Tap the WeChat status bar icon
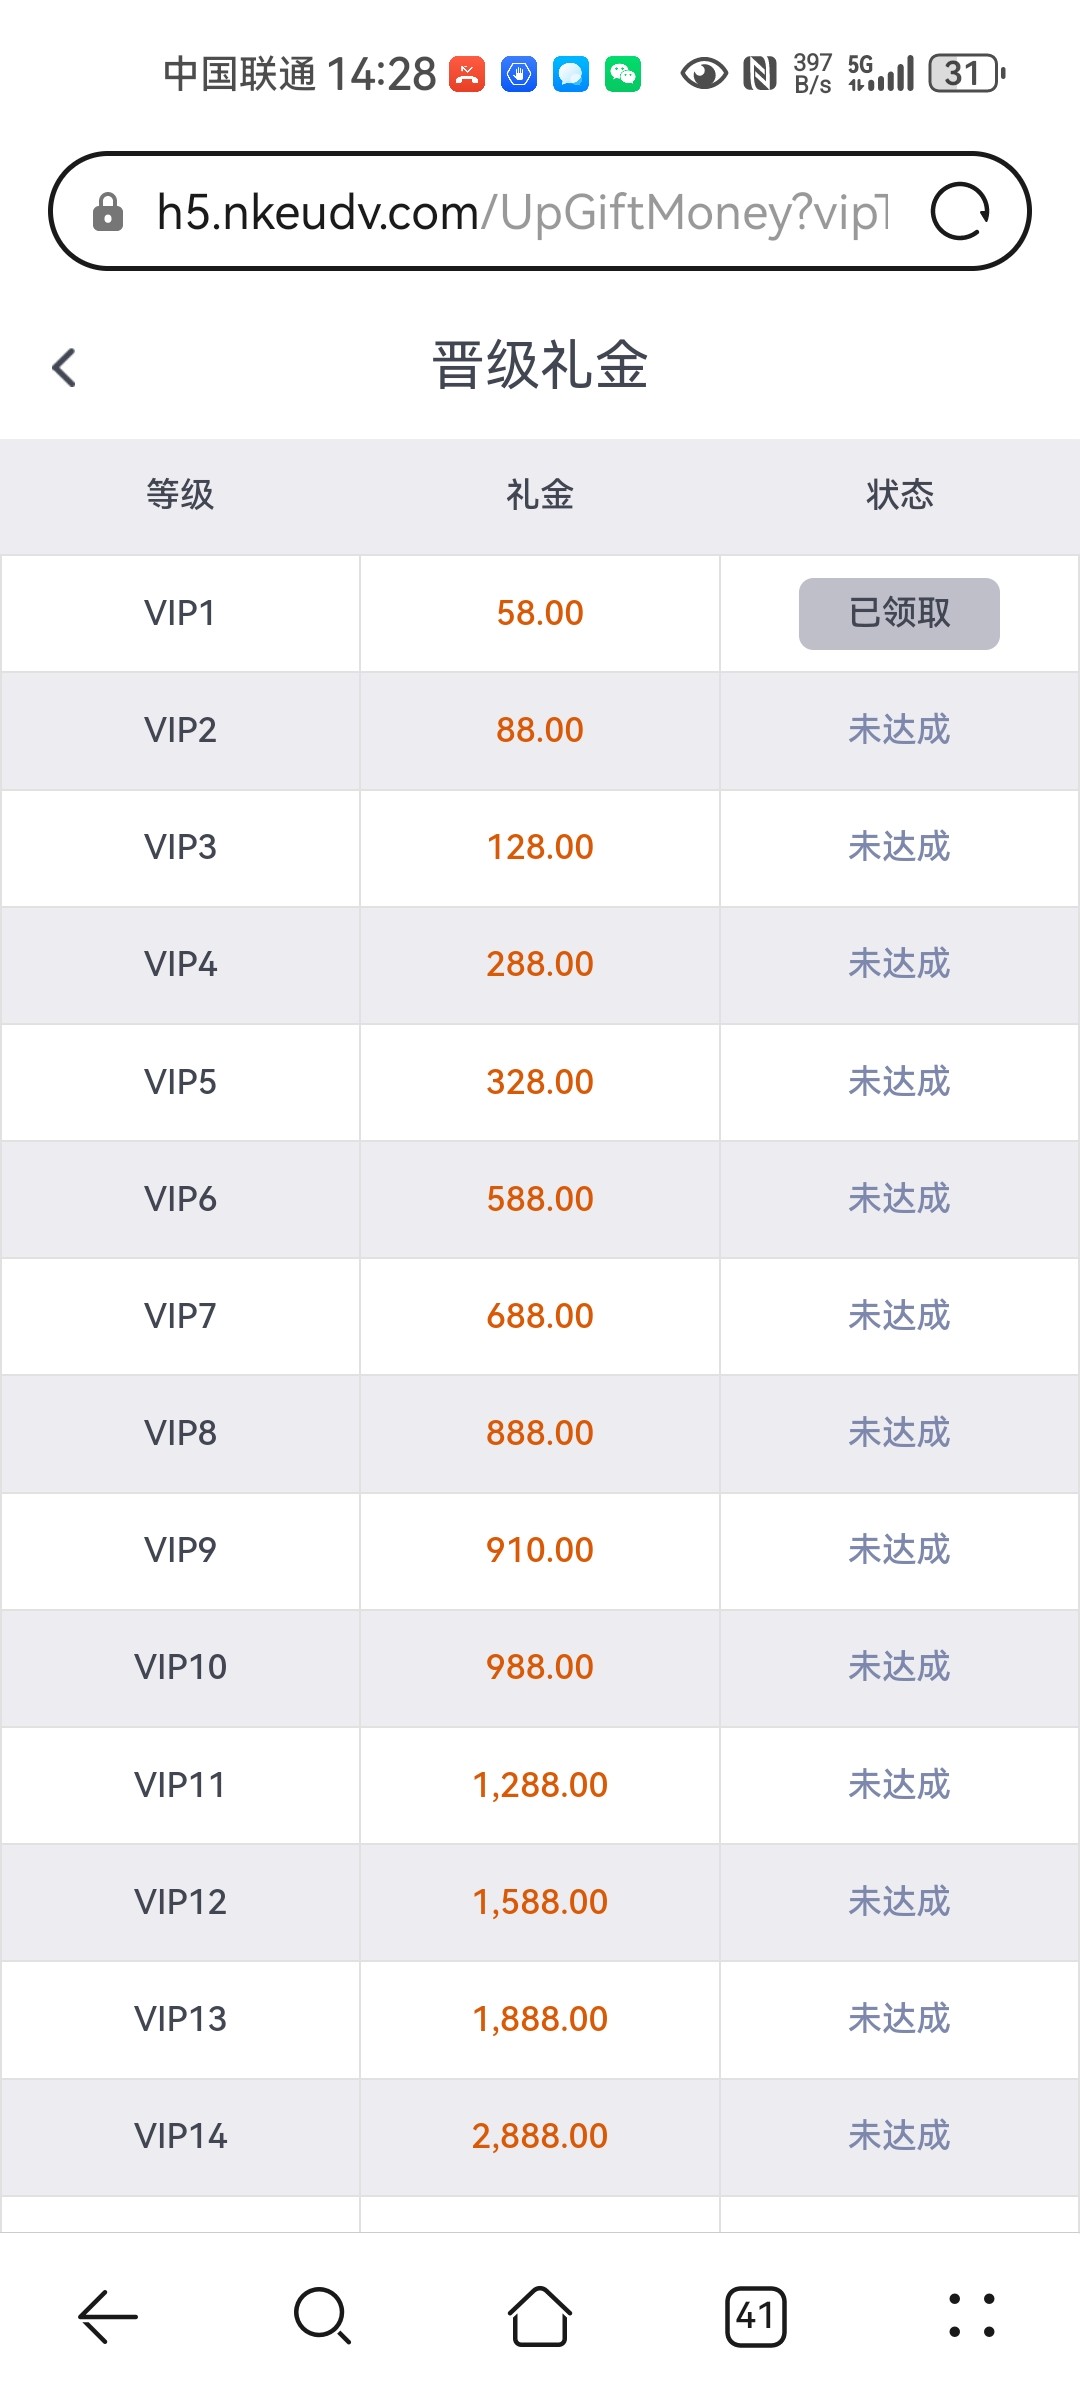This screenshot has width=1080, height=2400. (x=623, y=74)
